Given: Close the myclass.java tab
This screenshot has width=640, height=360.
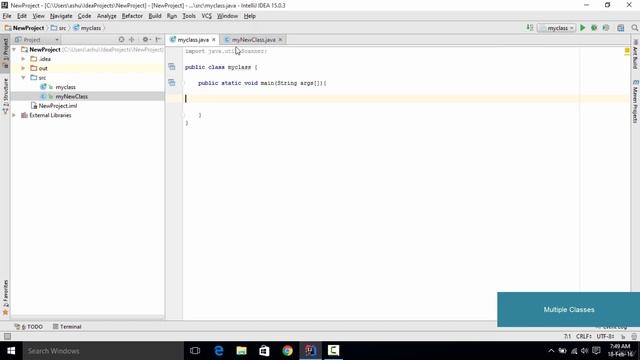Looking at the screenshot, I should (x=213, y=40).
